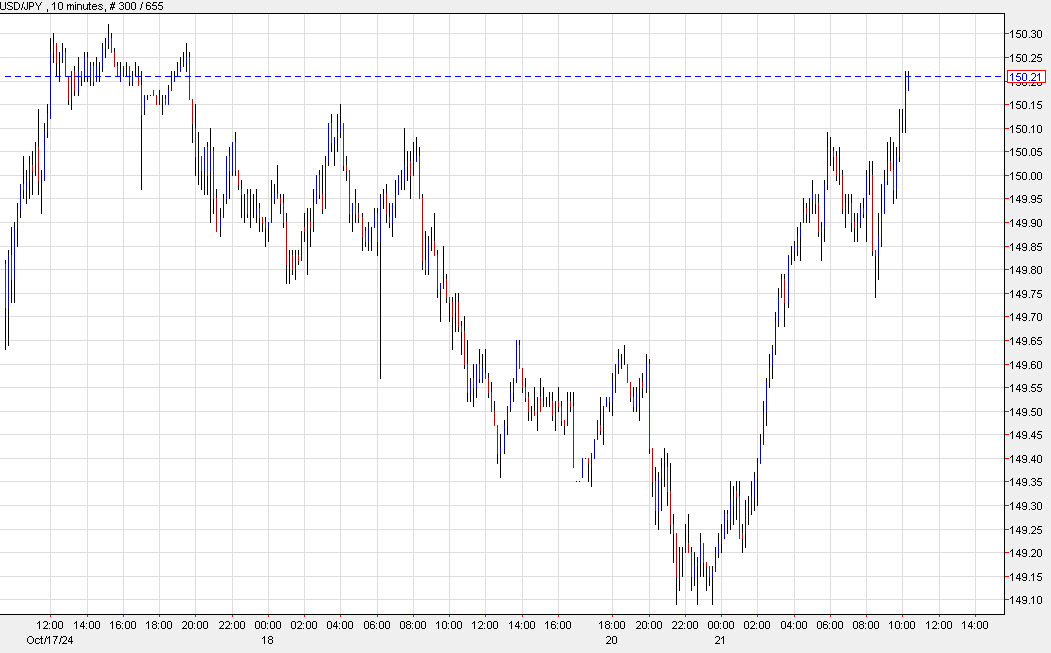Screen dimensions: 1051x653
Task: Click the 150.21 current price tag
Action: 1027,77
